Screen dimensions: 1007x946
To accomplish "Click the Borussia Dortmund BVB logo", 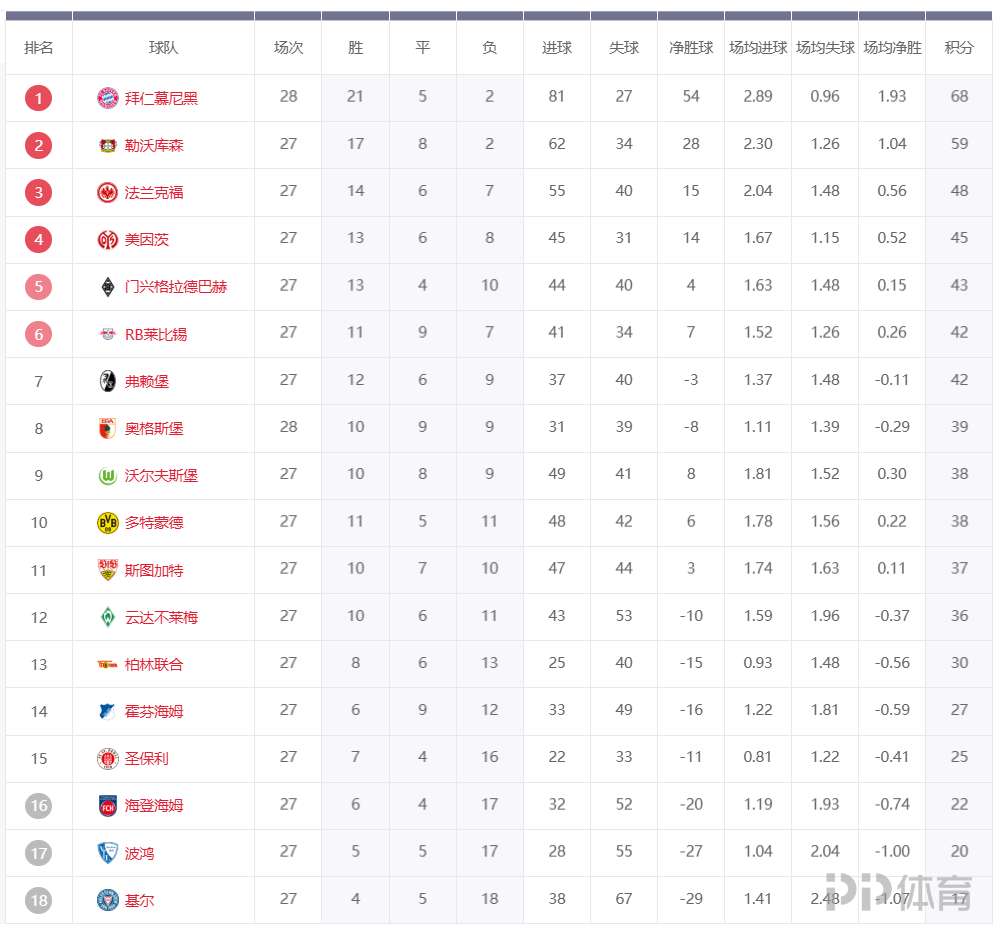I will point(107,523).
